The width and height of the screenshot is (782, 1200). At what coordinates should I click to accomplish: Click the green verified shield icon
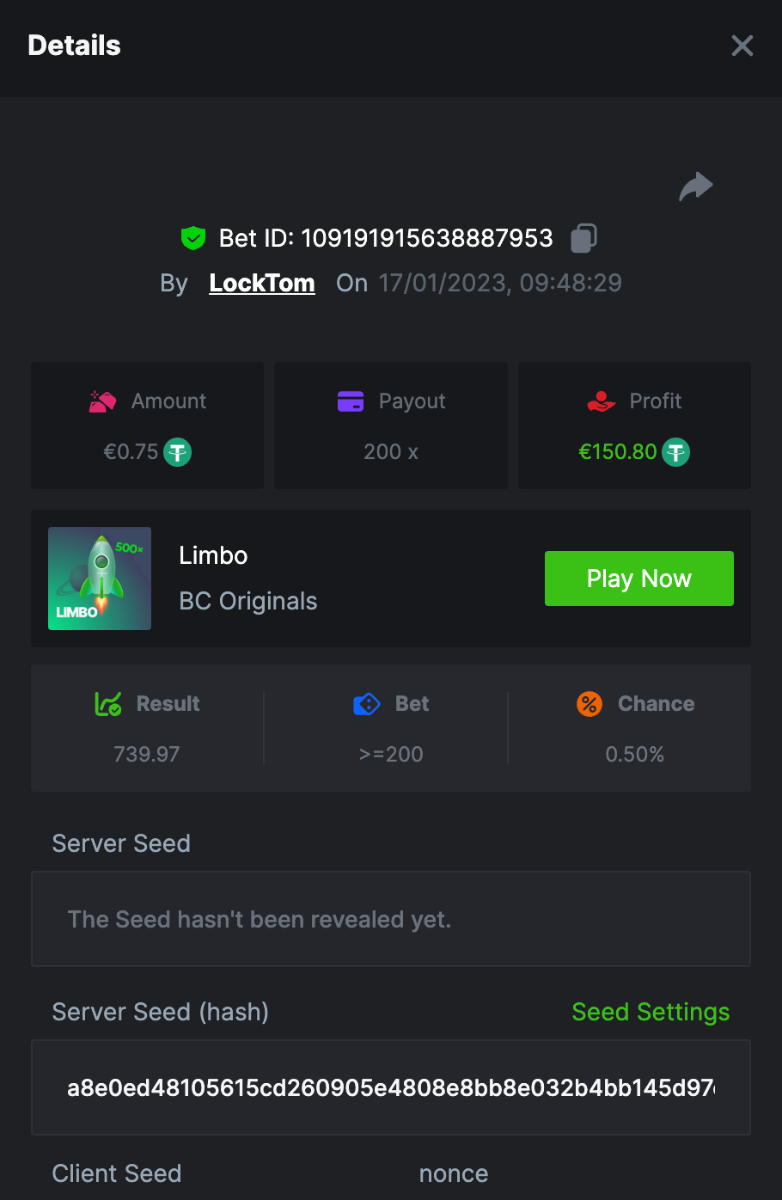[x=193, y=238]
